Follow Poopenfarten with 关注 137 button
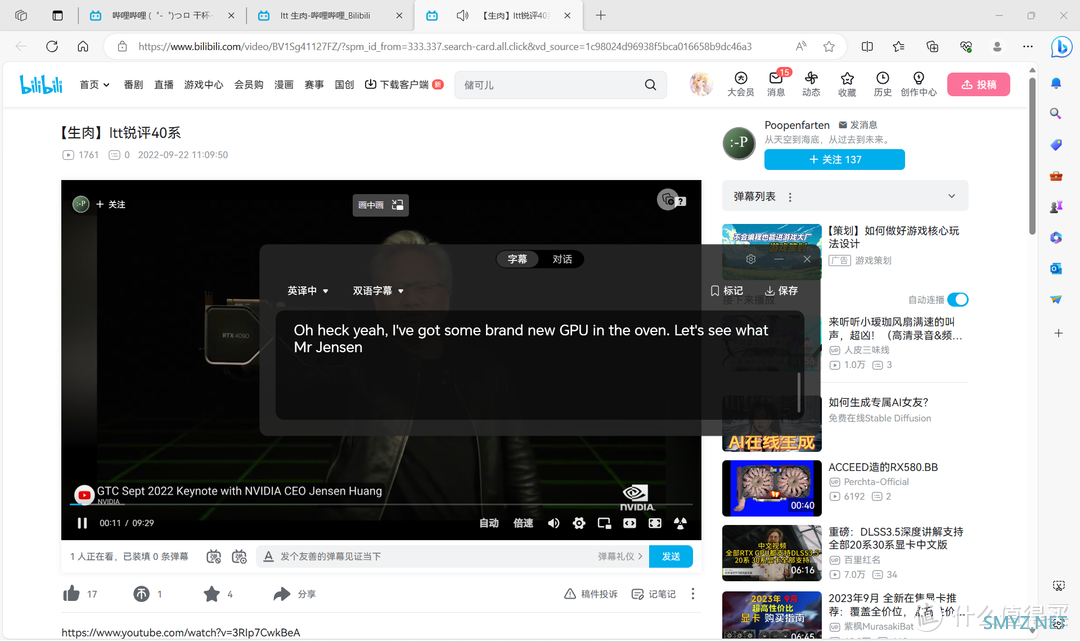The image size is (1080, 642). (834, 159)
